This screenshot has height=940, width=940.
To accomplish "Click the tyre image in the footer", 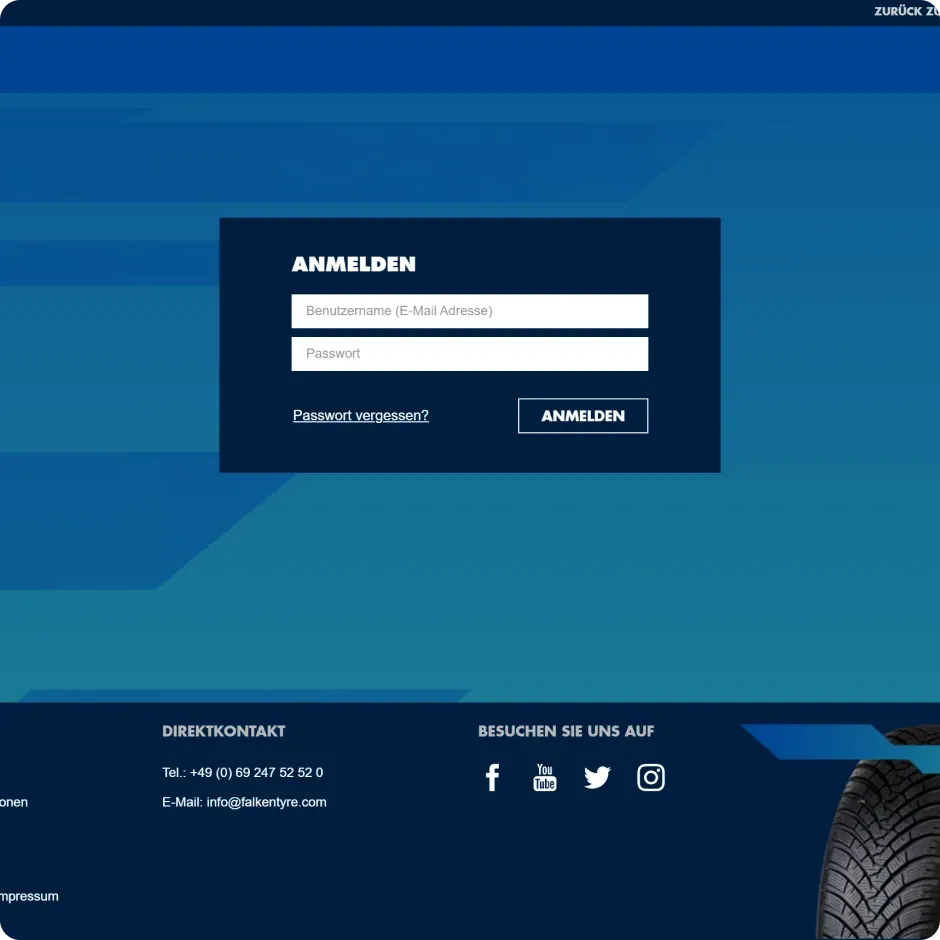I will (x=880, y=850).
